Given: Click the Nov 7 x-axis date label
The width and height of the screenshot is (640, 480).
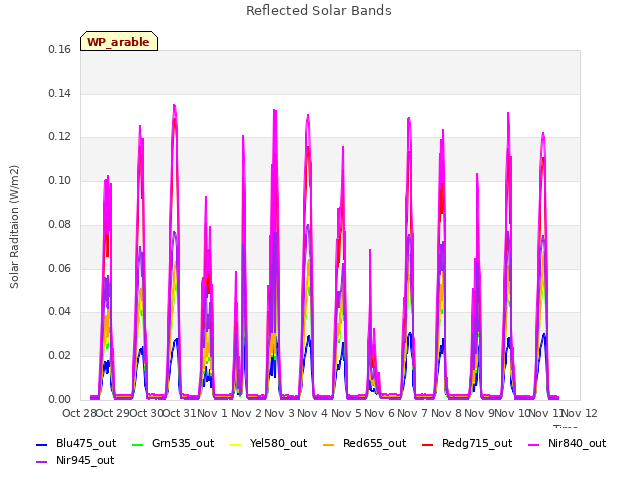Looking at the screenshot, I should [x=413, y=413].
